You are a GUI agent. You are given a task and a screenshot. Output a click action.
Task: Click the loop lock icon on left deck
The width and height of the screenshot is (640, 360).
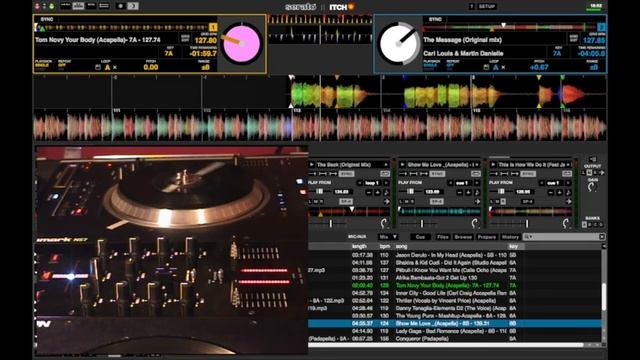[x=98, y=67]
